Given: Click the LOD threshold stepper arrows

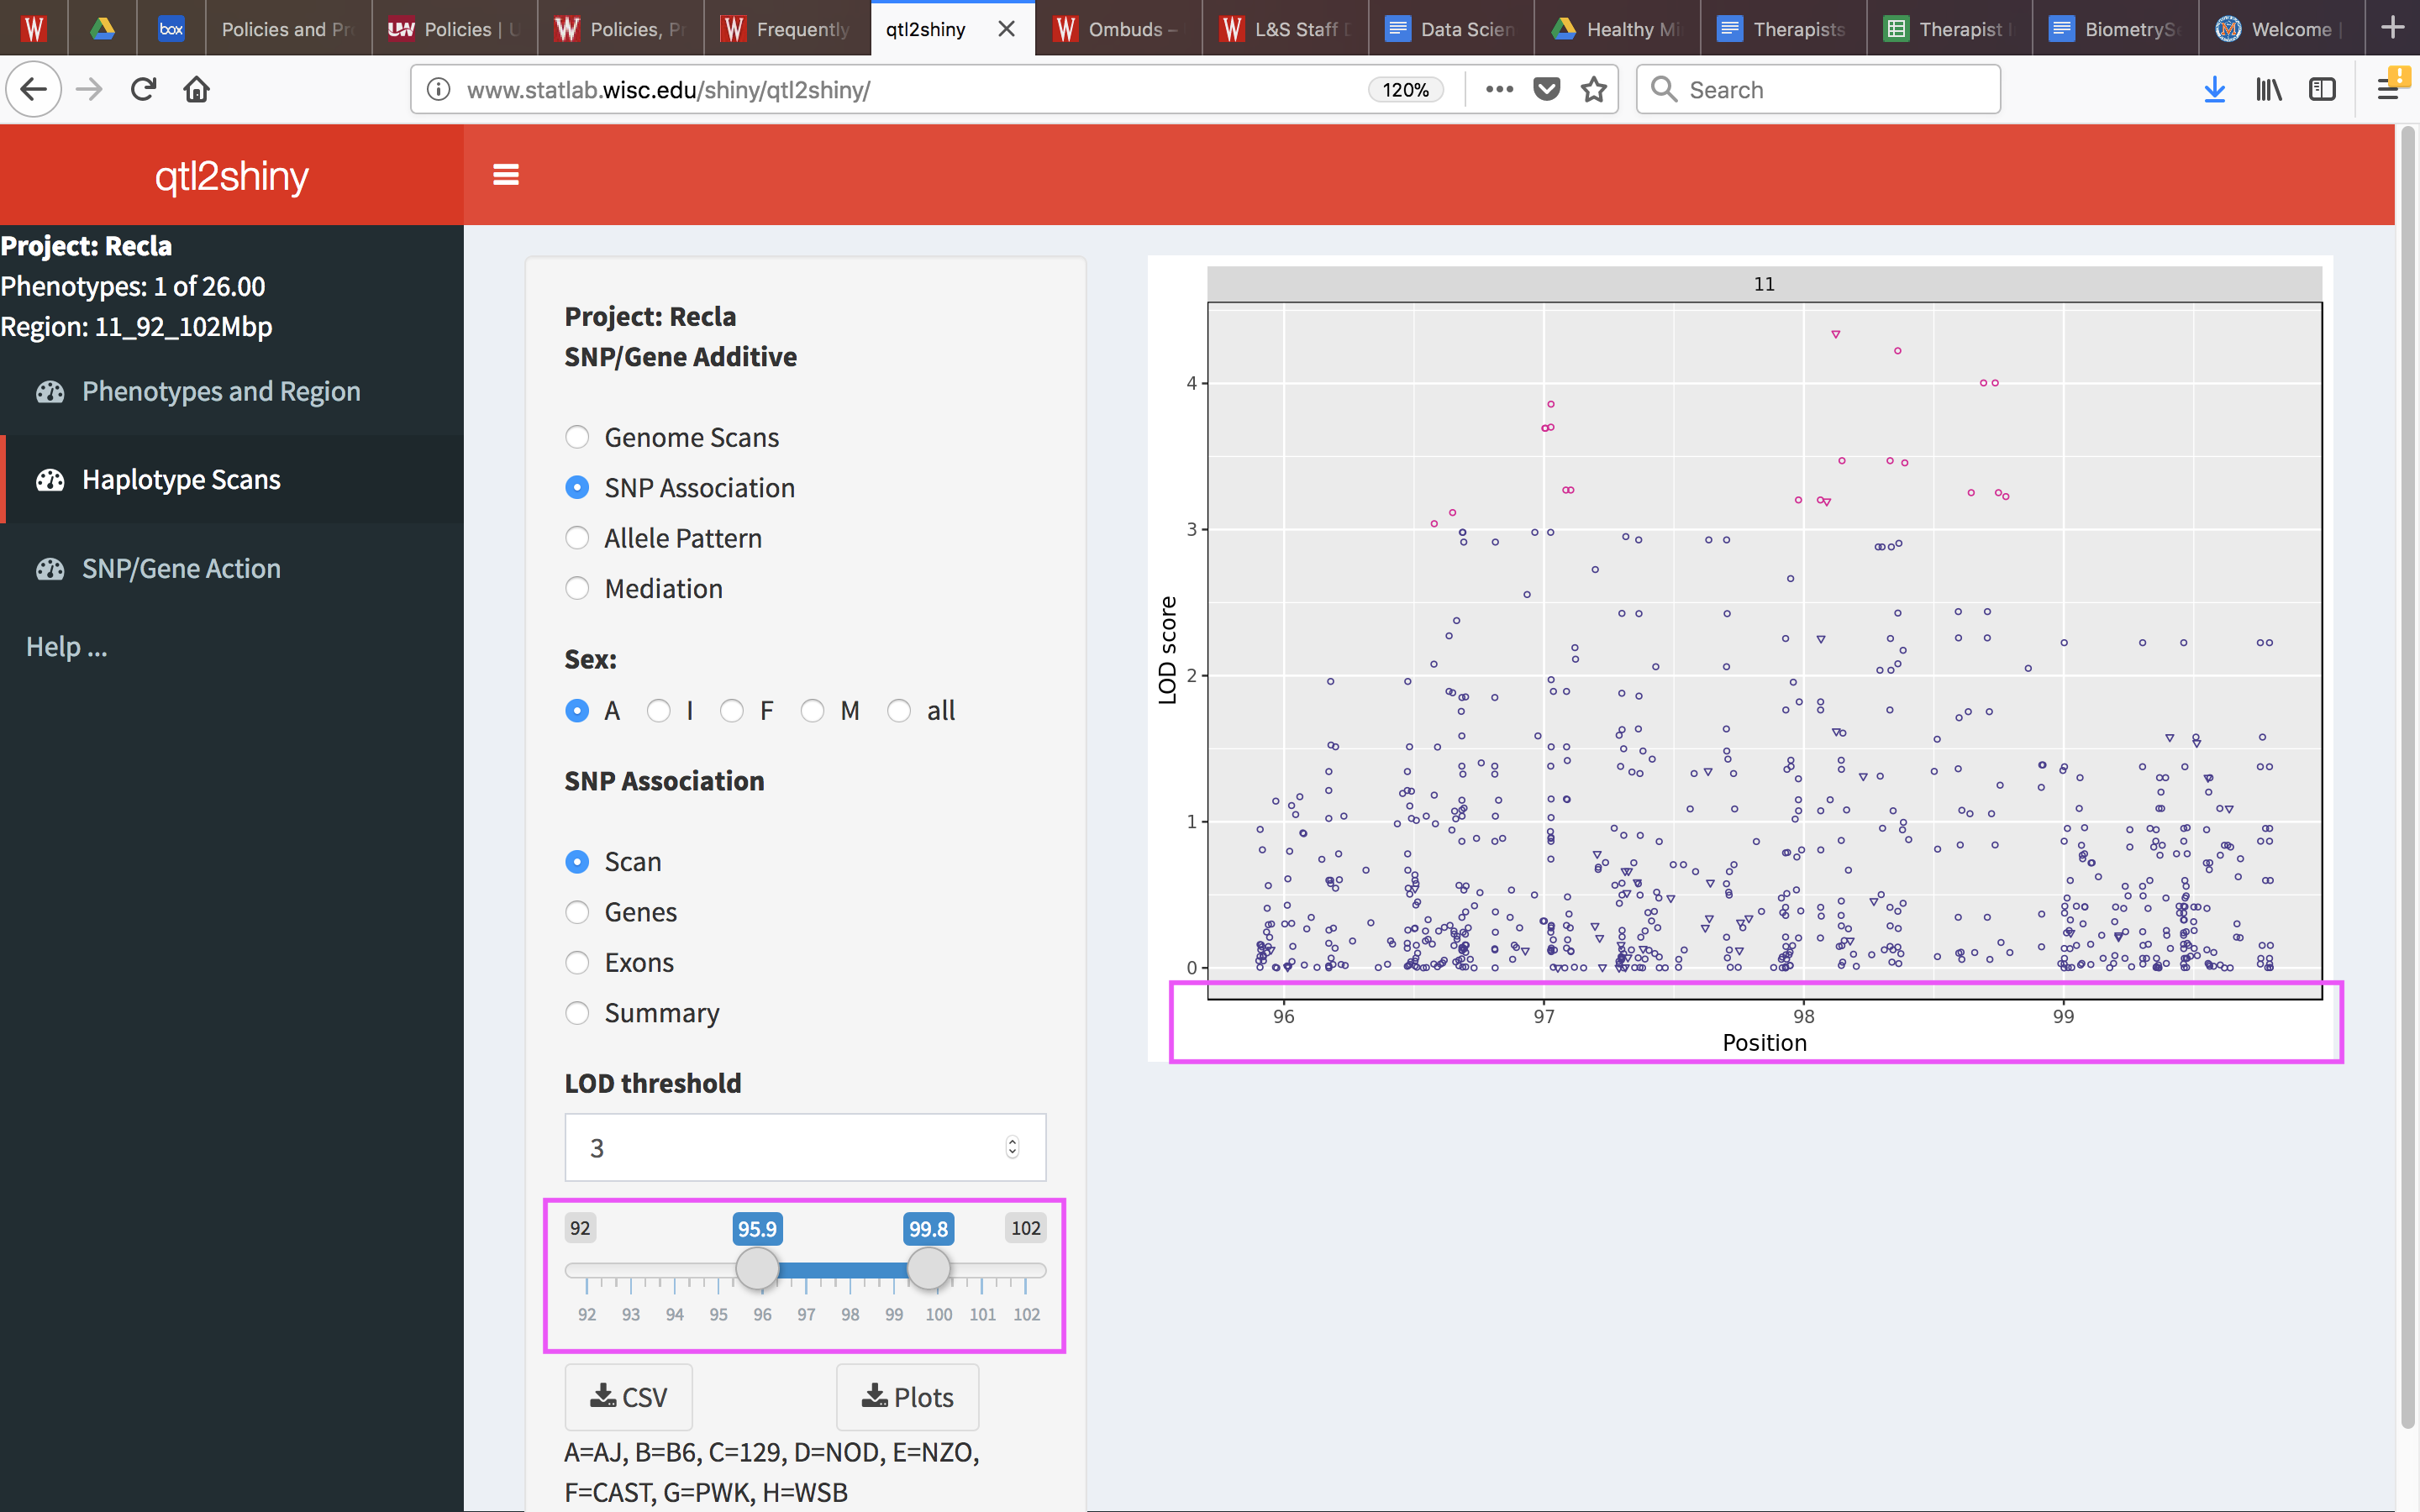Looking at the screenshot, I should [1012, 1147].
